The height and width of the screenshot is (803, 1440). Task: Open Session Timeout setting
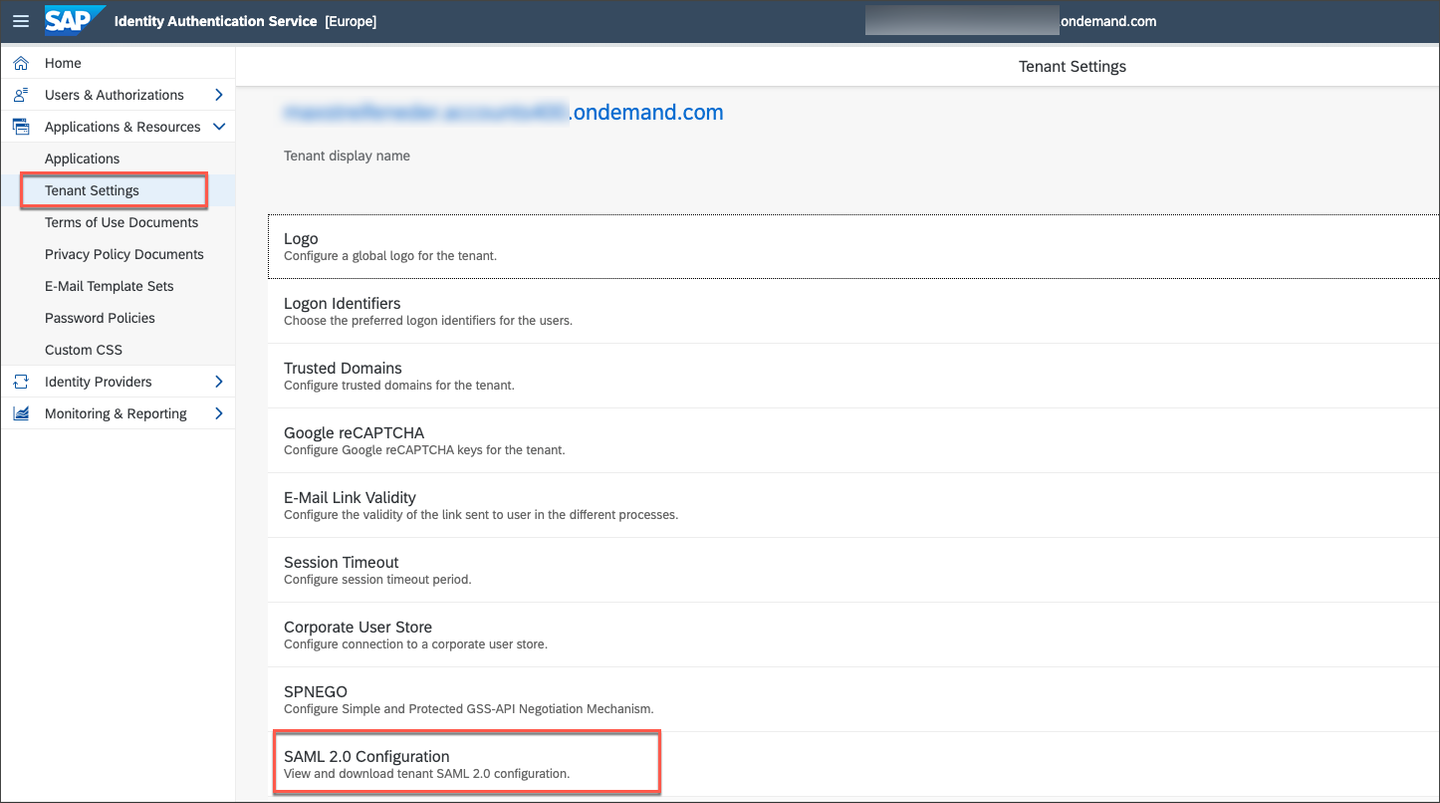click(854, 570)
